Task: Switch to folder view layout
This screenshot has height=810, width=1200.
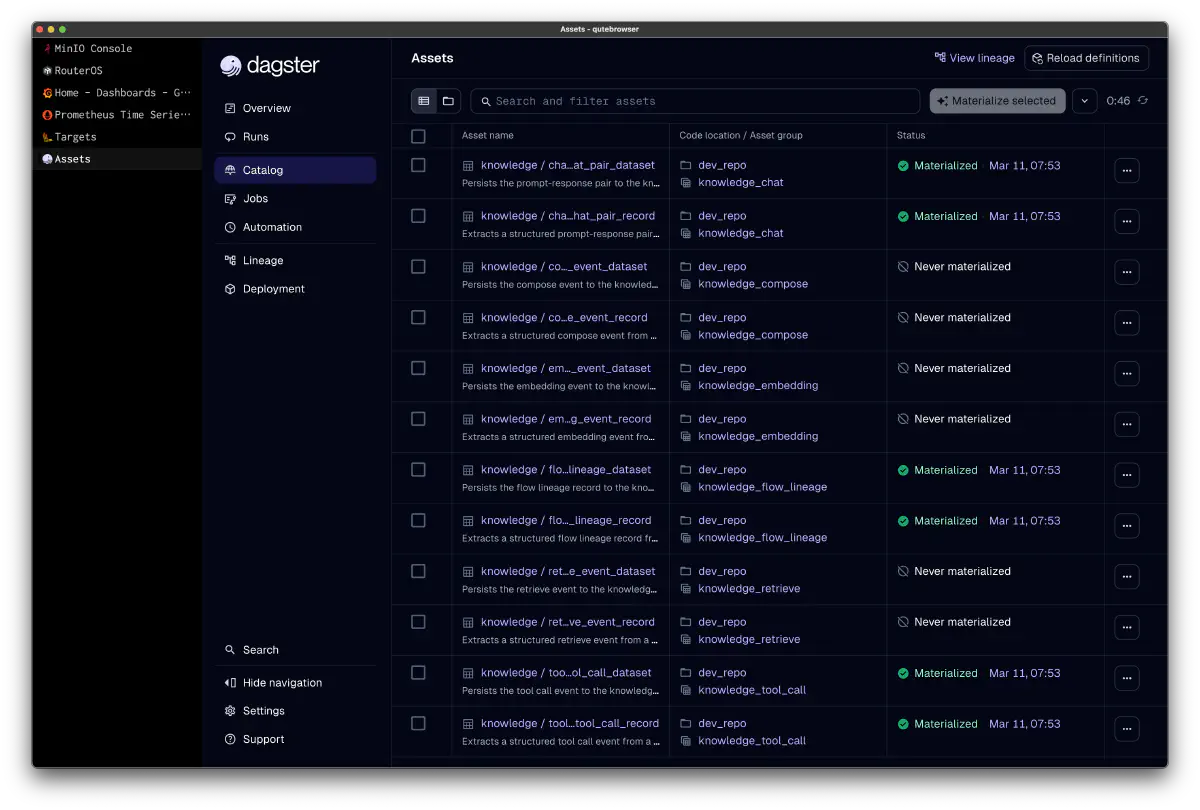Action: [x=448, y=101]
